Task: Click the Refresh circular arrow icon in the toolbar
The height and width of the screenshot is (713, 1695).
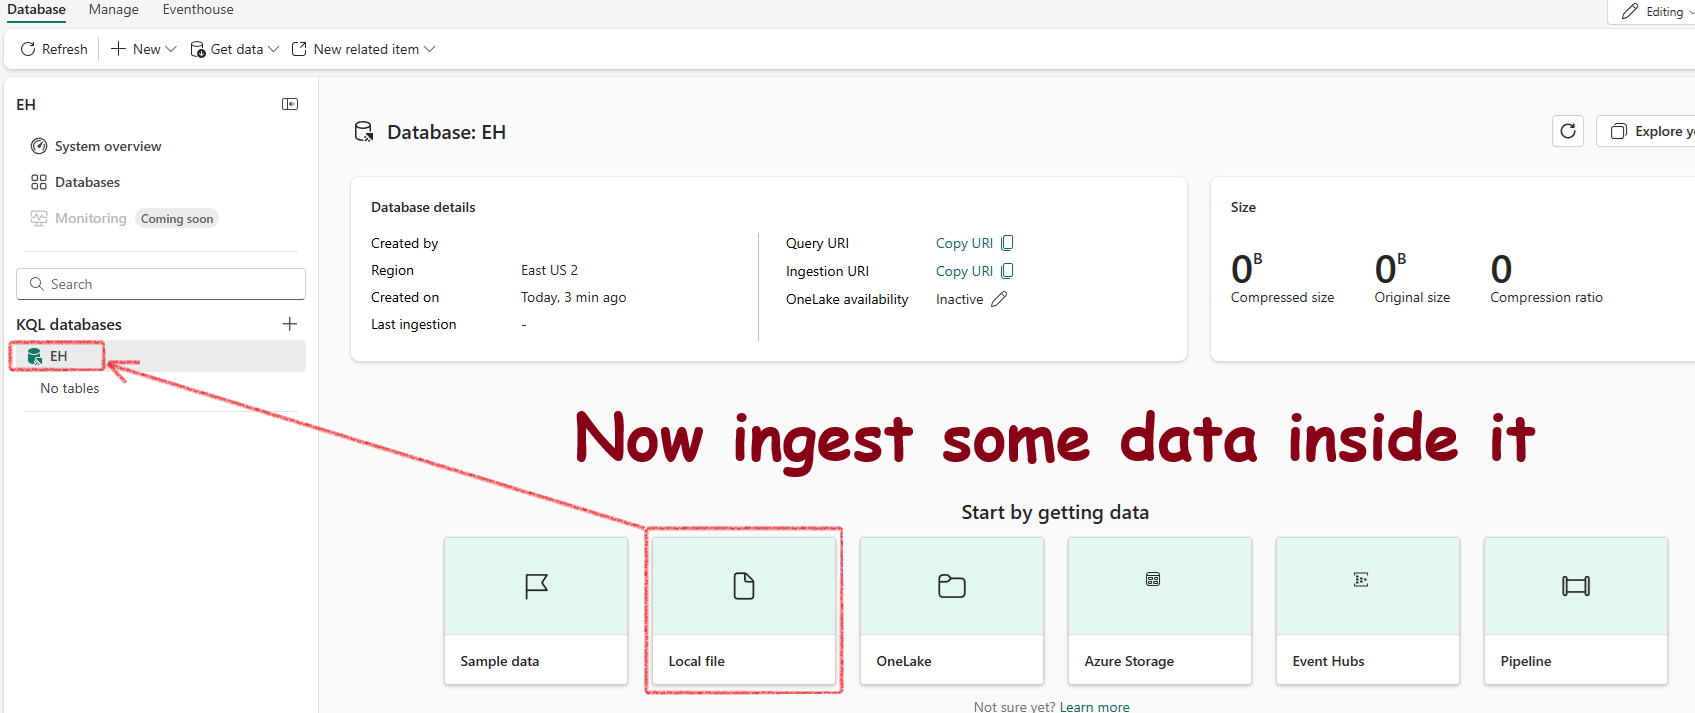Action: coord(28,49)
